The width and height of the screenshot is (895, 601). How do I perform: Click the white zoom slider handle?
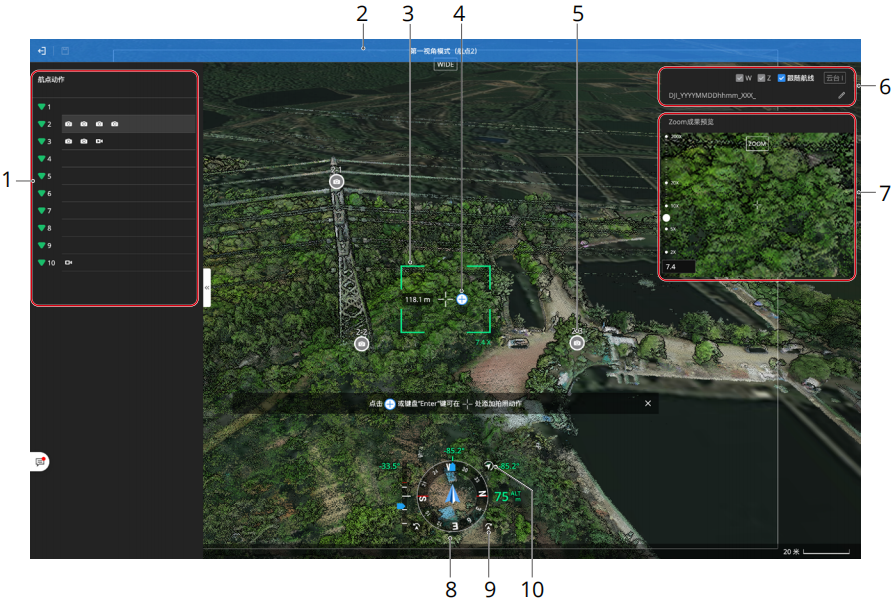(x=666, y=217)
